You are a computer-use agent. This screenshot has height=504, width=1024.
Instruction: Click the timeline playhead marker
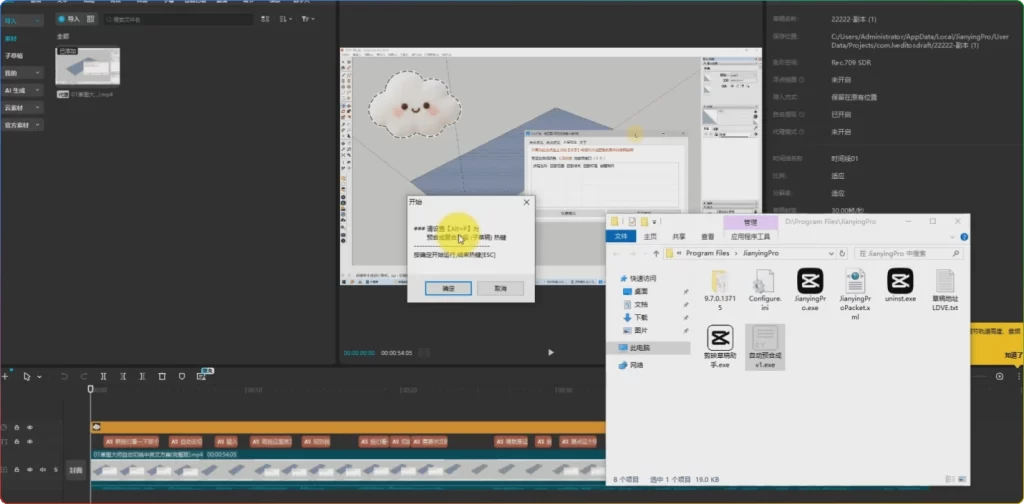(90, 389)
